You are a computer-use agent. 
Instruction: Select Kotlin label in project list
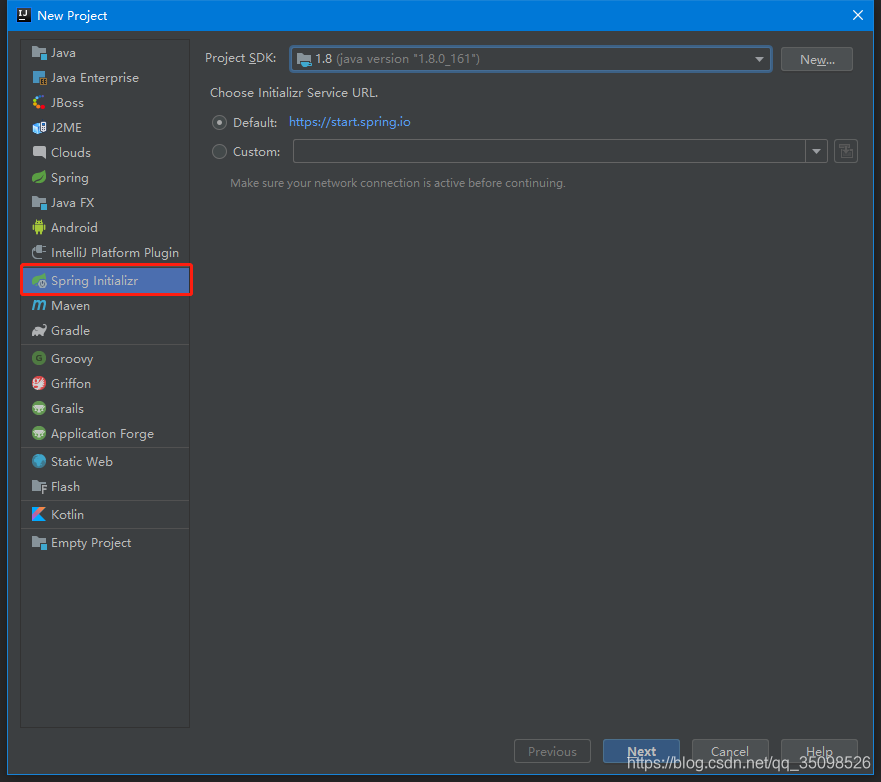[x=67, y=515]
